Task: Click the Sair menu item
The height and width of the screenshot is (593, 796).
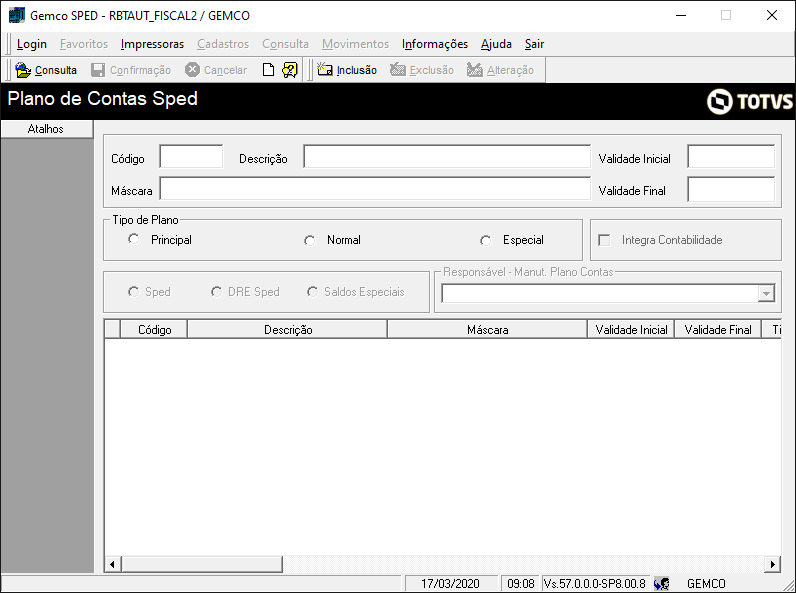Action: [x=535, y=44]
